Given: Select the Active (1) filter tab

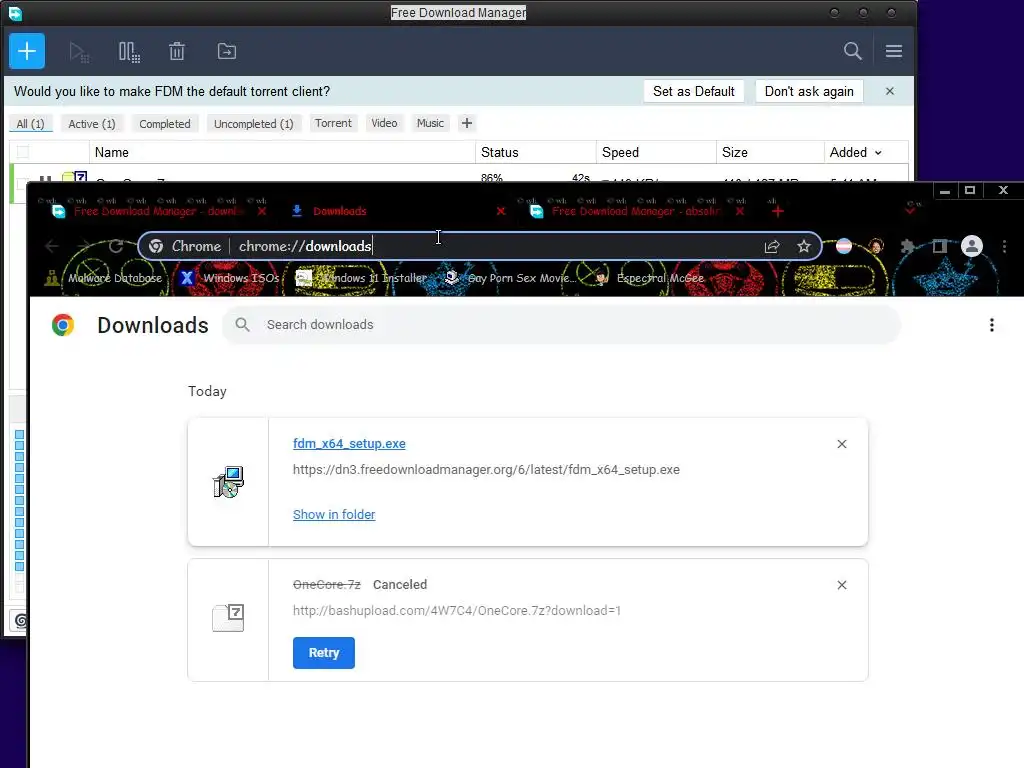Looking at the screenshot, I should (92, 123).
